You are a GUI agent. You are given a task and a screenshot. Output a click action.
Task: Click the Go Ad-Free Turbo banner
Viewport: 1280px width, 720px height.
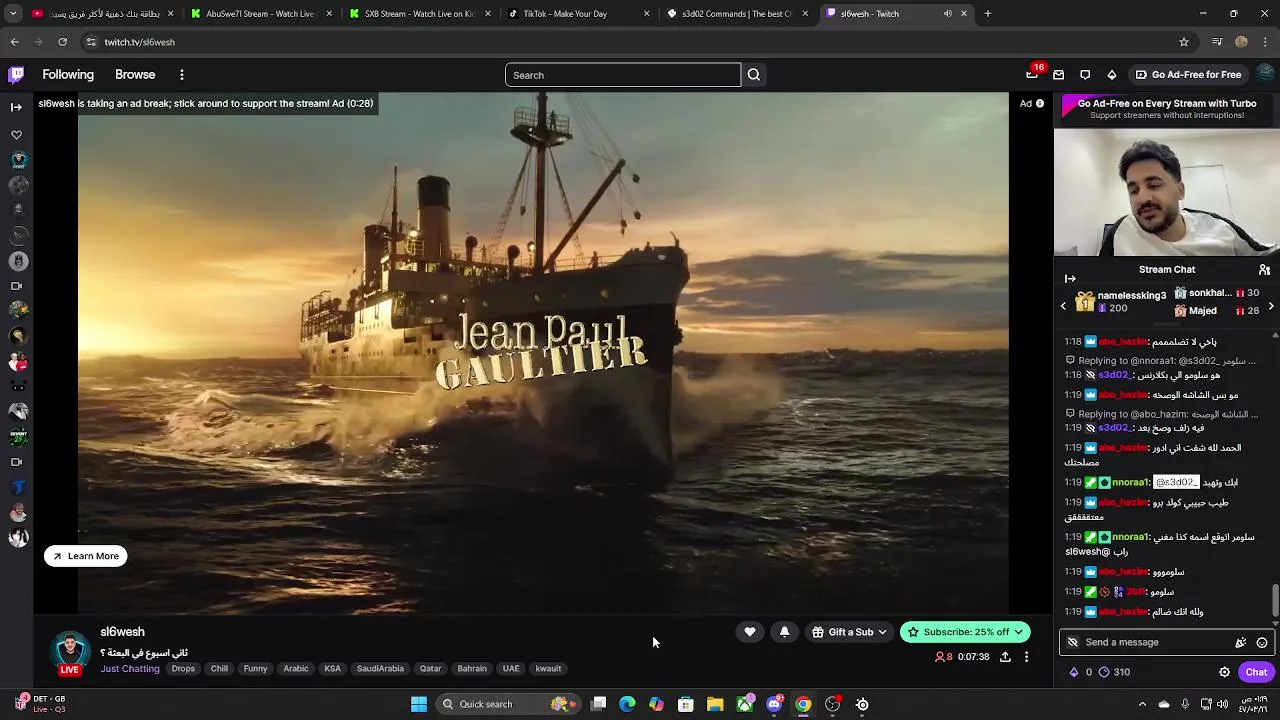pos(1167,109)
